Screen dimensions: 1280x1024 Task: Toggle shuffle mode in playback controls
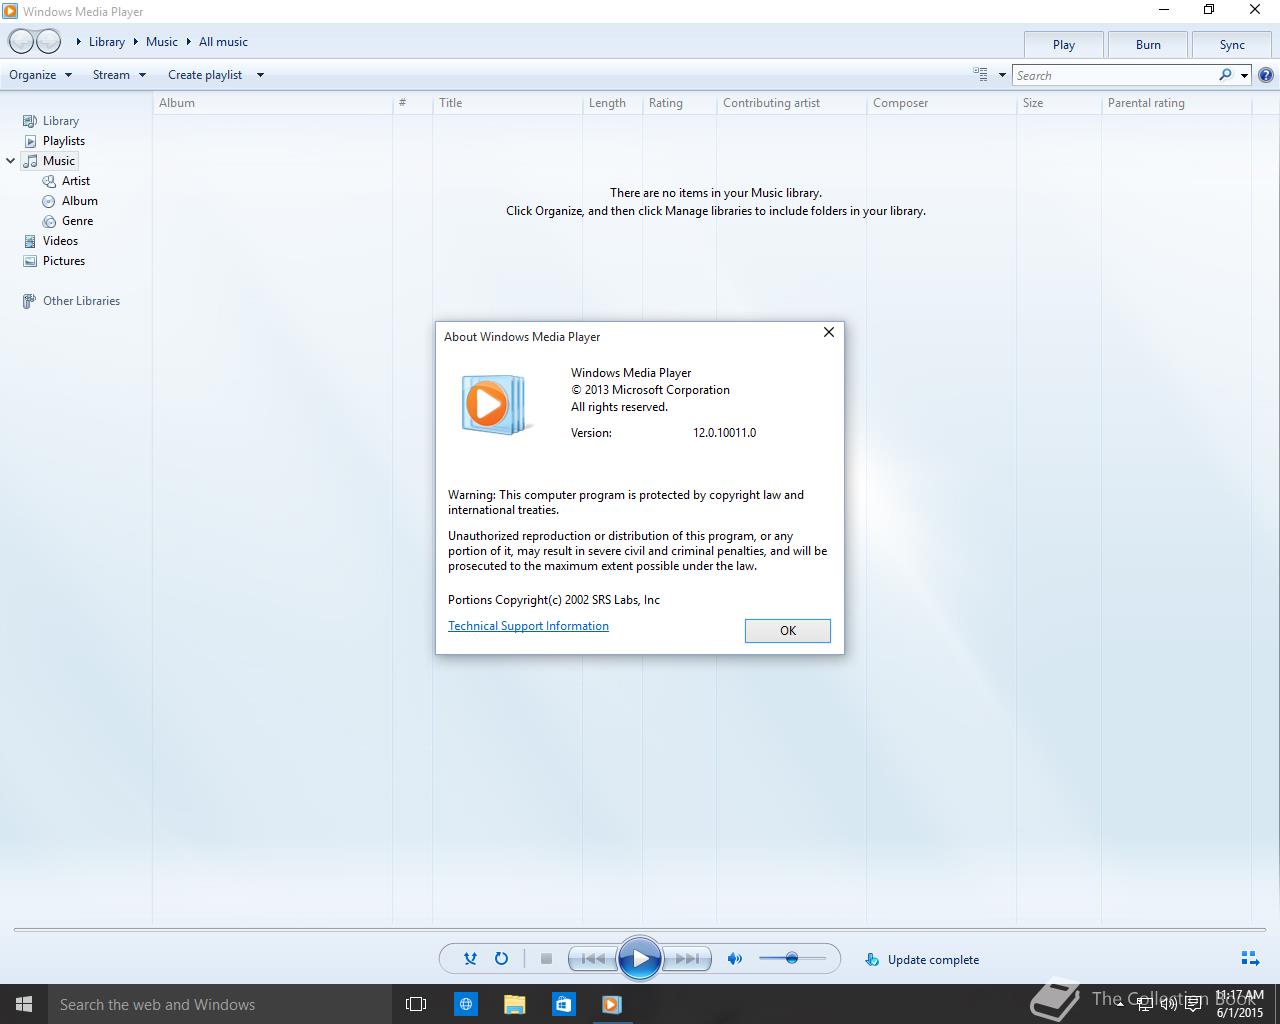pyautogui.click(x=470, y=958)
